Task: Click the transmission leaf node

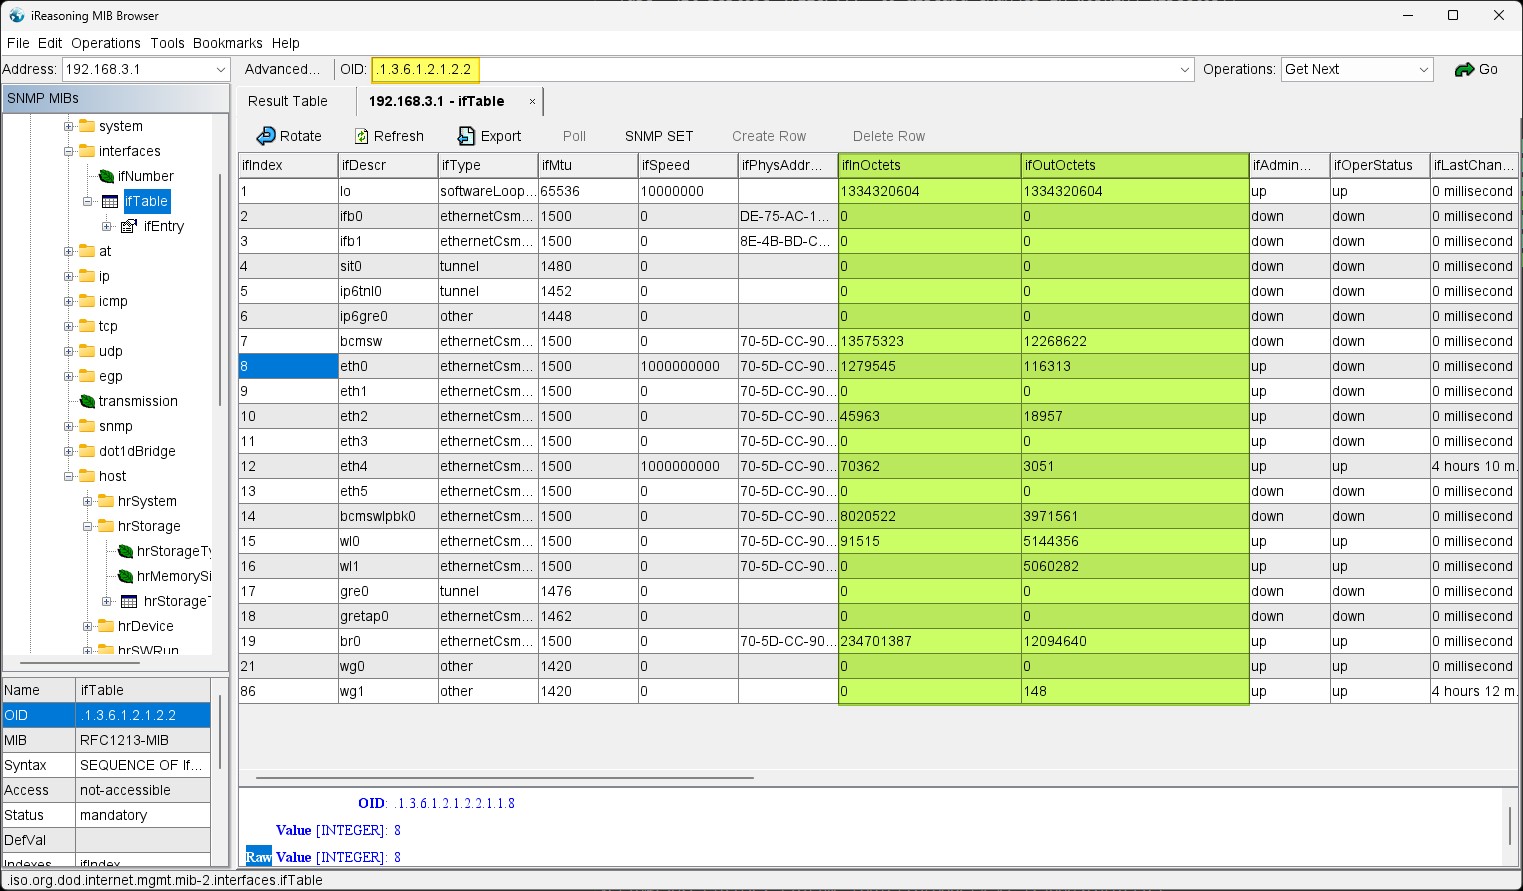Action: pyautogui.click(x=138, y=401)
